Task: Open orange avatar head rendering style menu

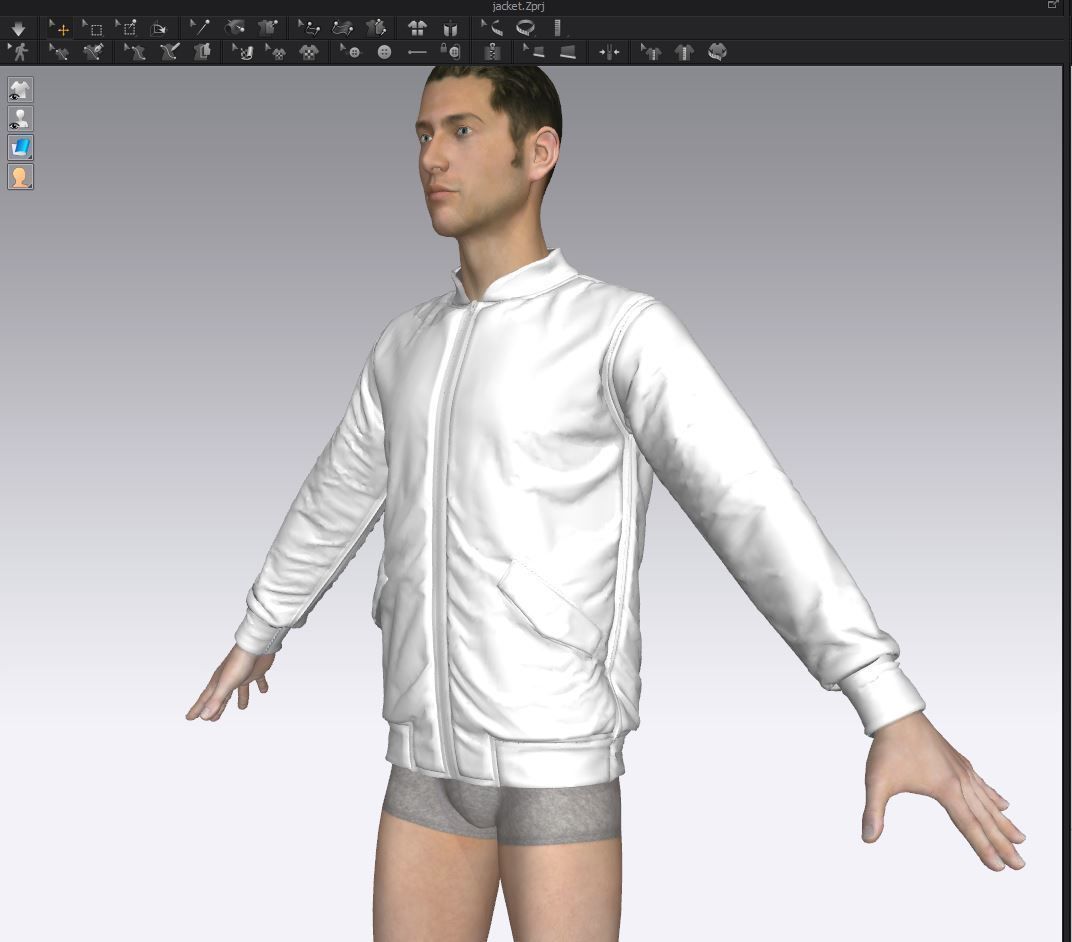Action: pyautogui.click(x=20, y=176)
